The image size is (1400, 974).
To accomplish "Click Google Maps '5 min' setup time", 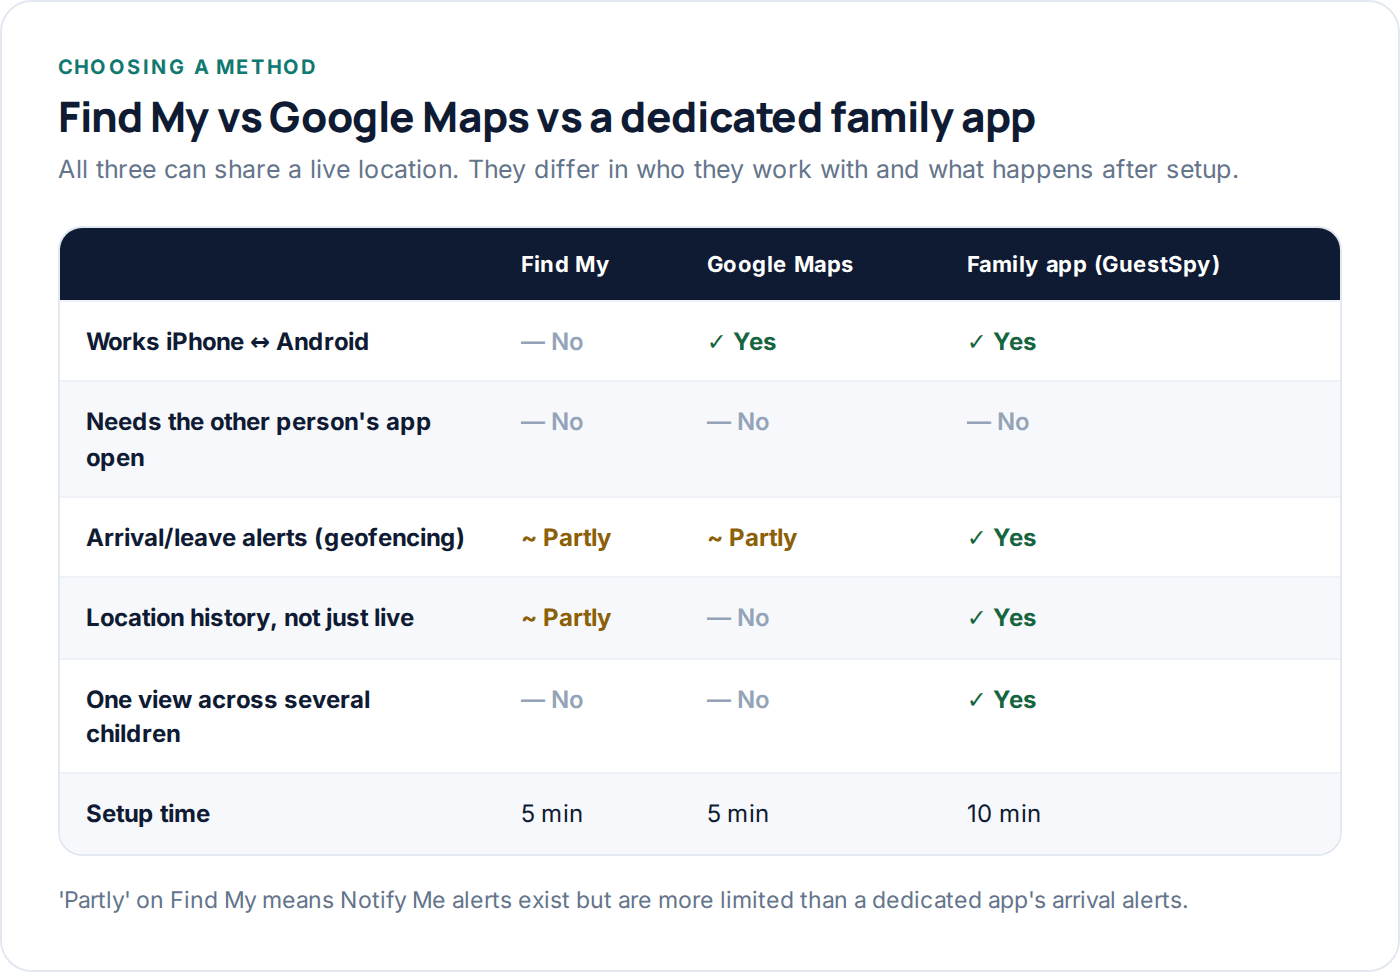I will click(x=738, y=814).
